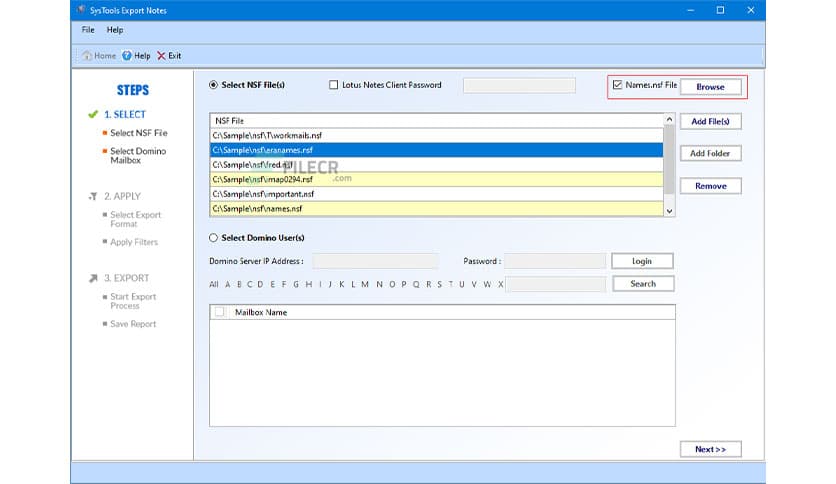Viewport: 836px width, 484px height.
Task: Click the Add Folder button
Action: [x=710, y=154]
